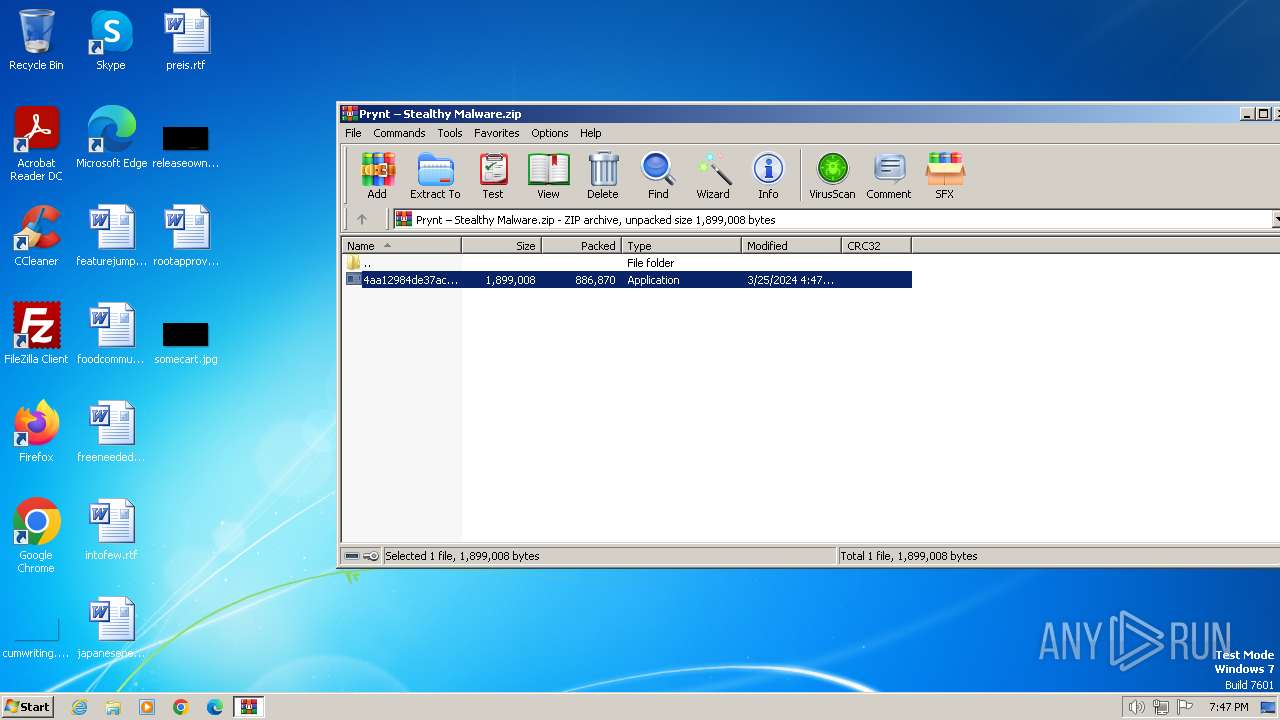The height and width of the screenshot is (720, 1280).
Task: Run VirusScan on the archive
Action: click(x=832, y=176)
